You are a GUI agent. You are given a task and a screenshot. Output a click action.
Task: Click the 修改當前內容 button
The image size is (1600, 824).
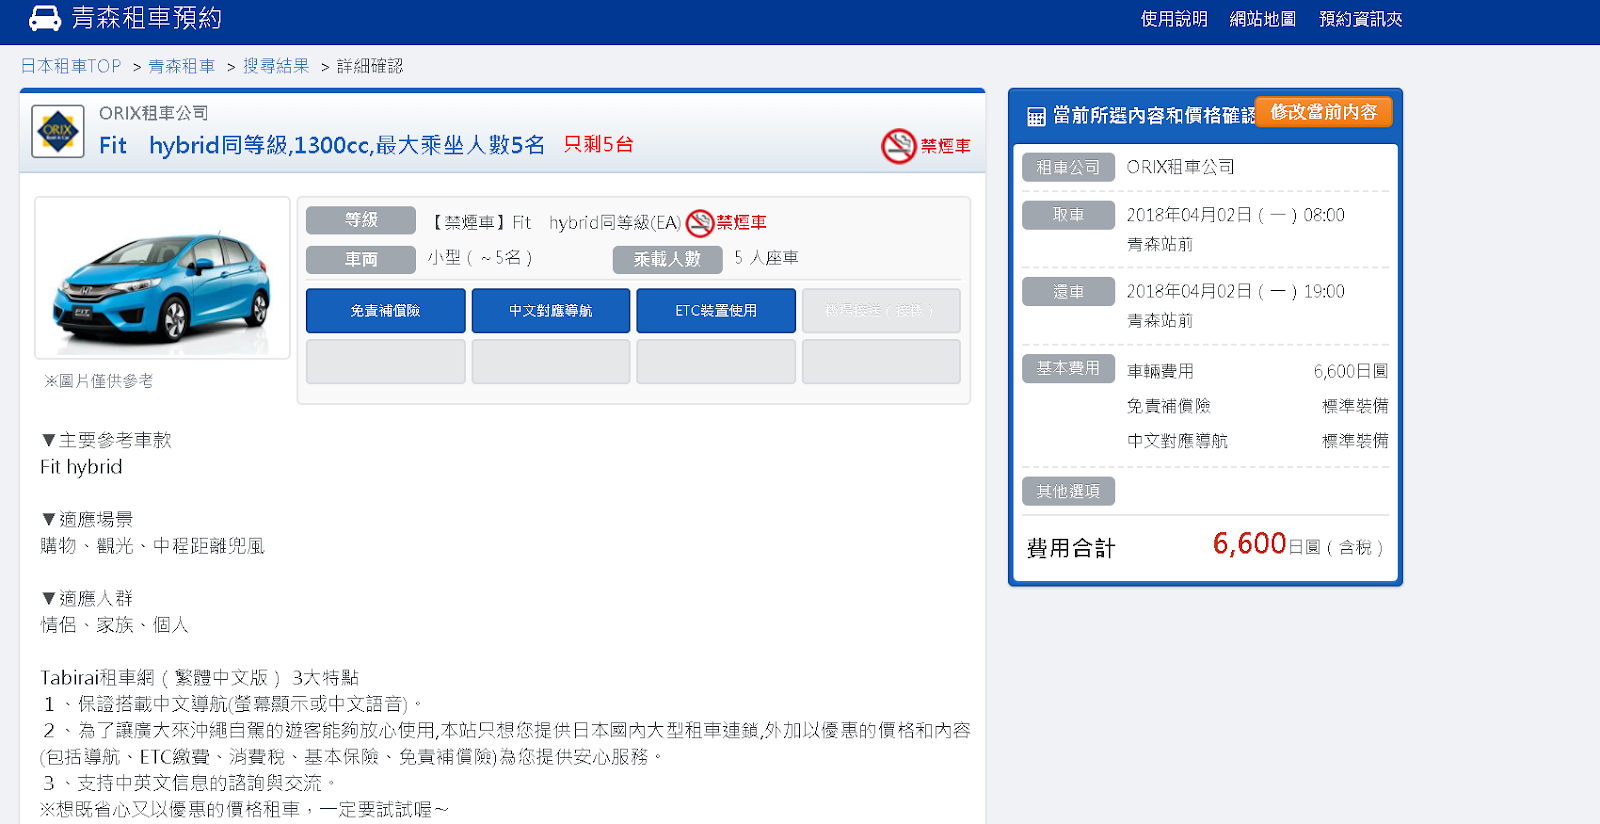(1324, 112)
